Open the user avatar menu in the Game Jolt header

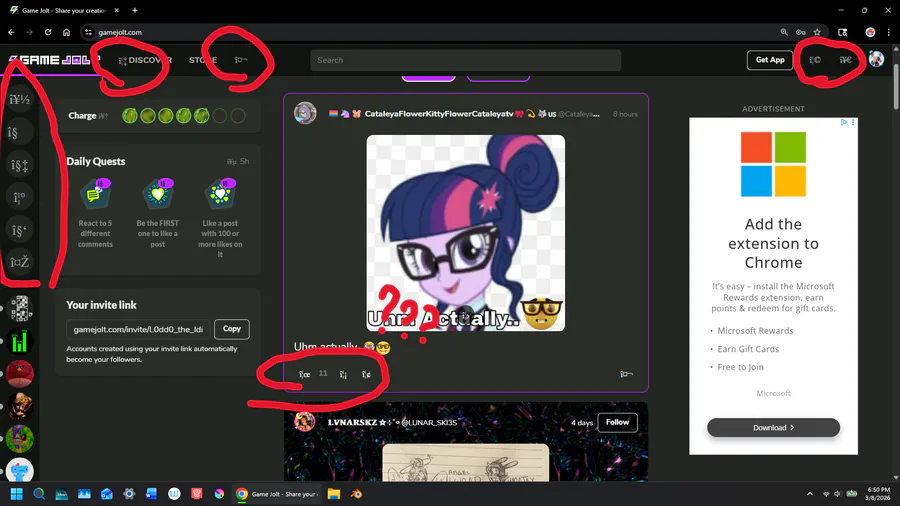coord(876,59)
